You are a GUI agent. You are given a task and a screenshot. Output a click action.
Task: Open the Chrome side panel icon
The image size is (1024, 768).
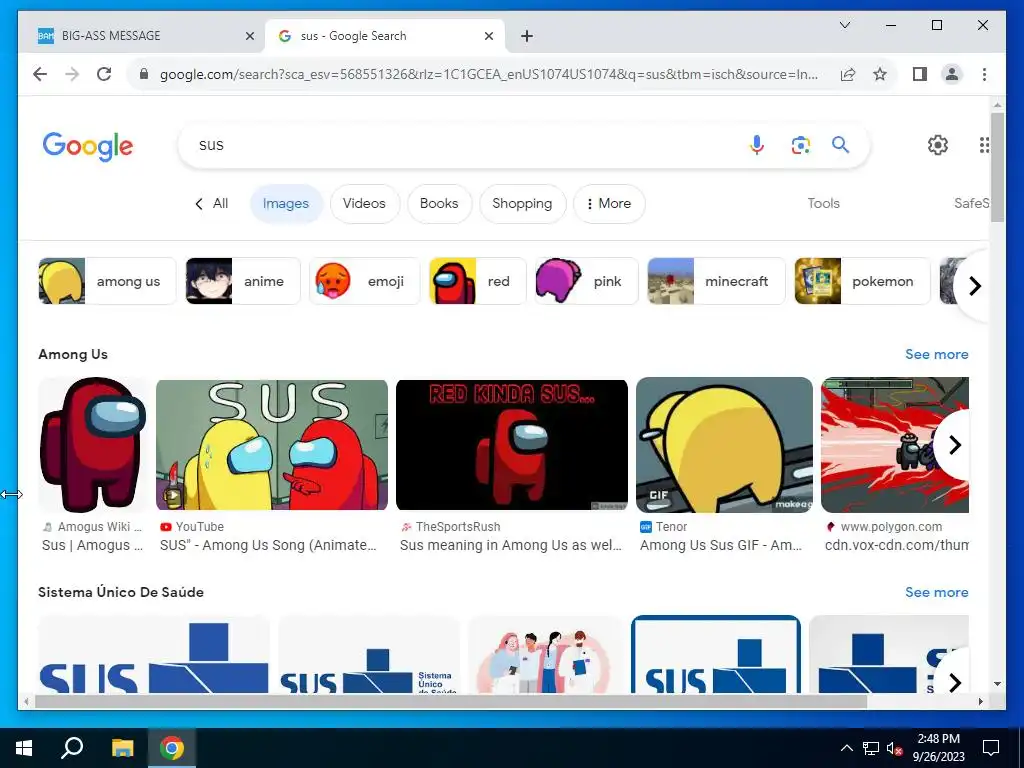pyautogui.click(x=920, y=74)
